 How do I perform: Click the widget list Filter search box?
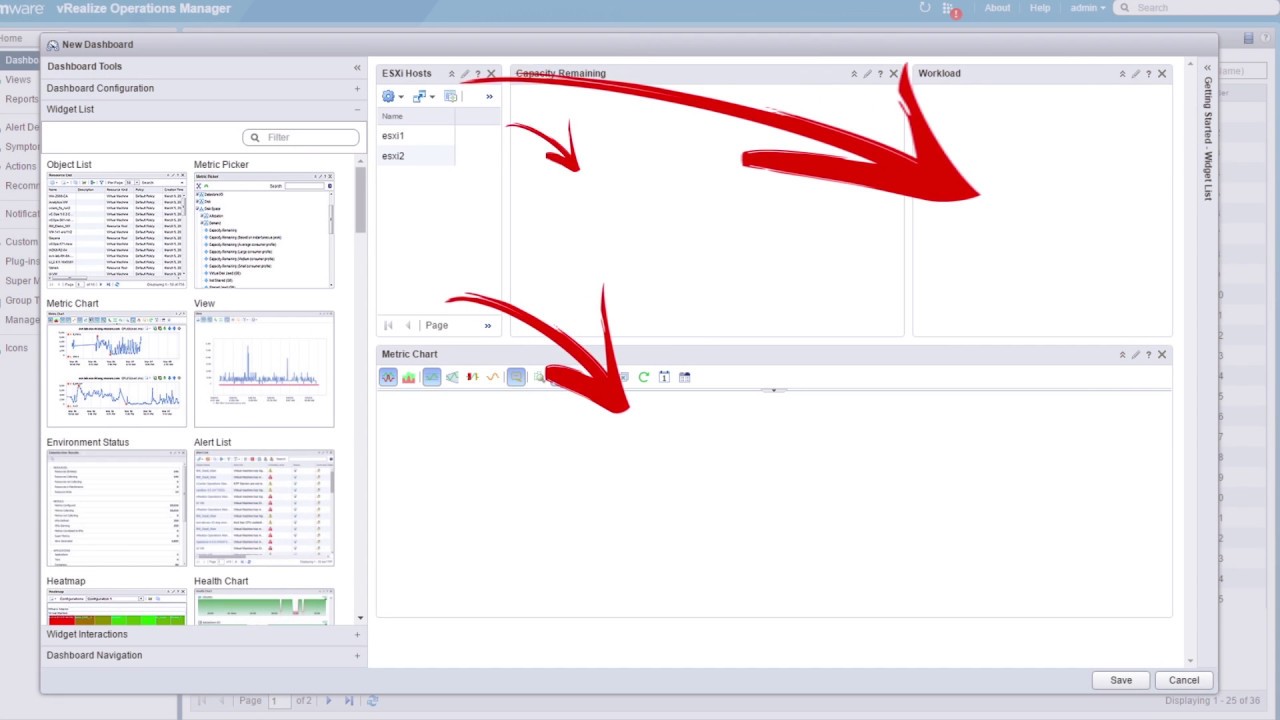[300, 137]
